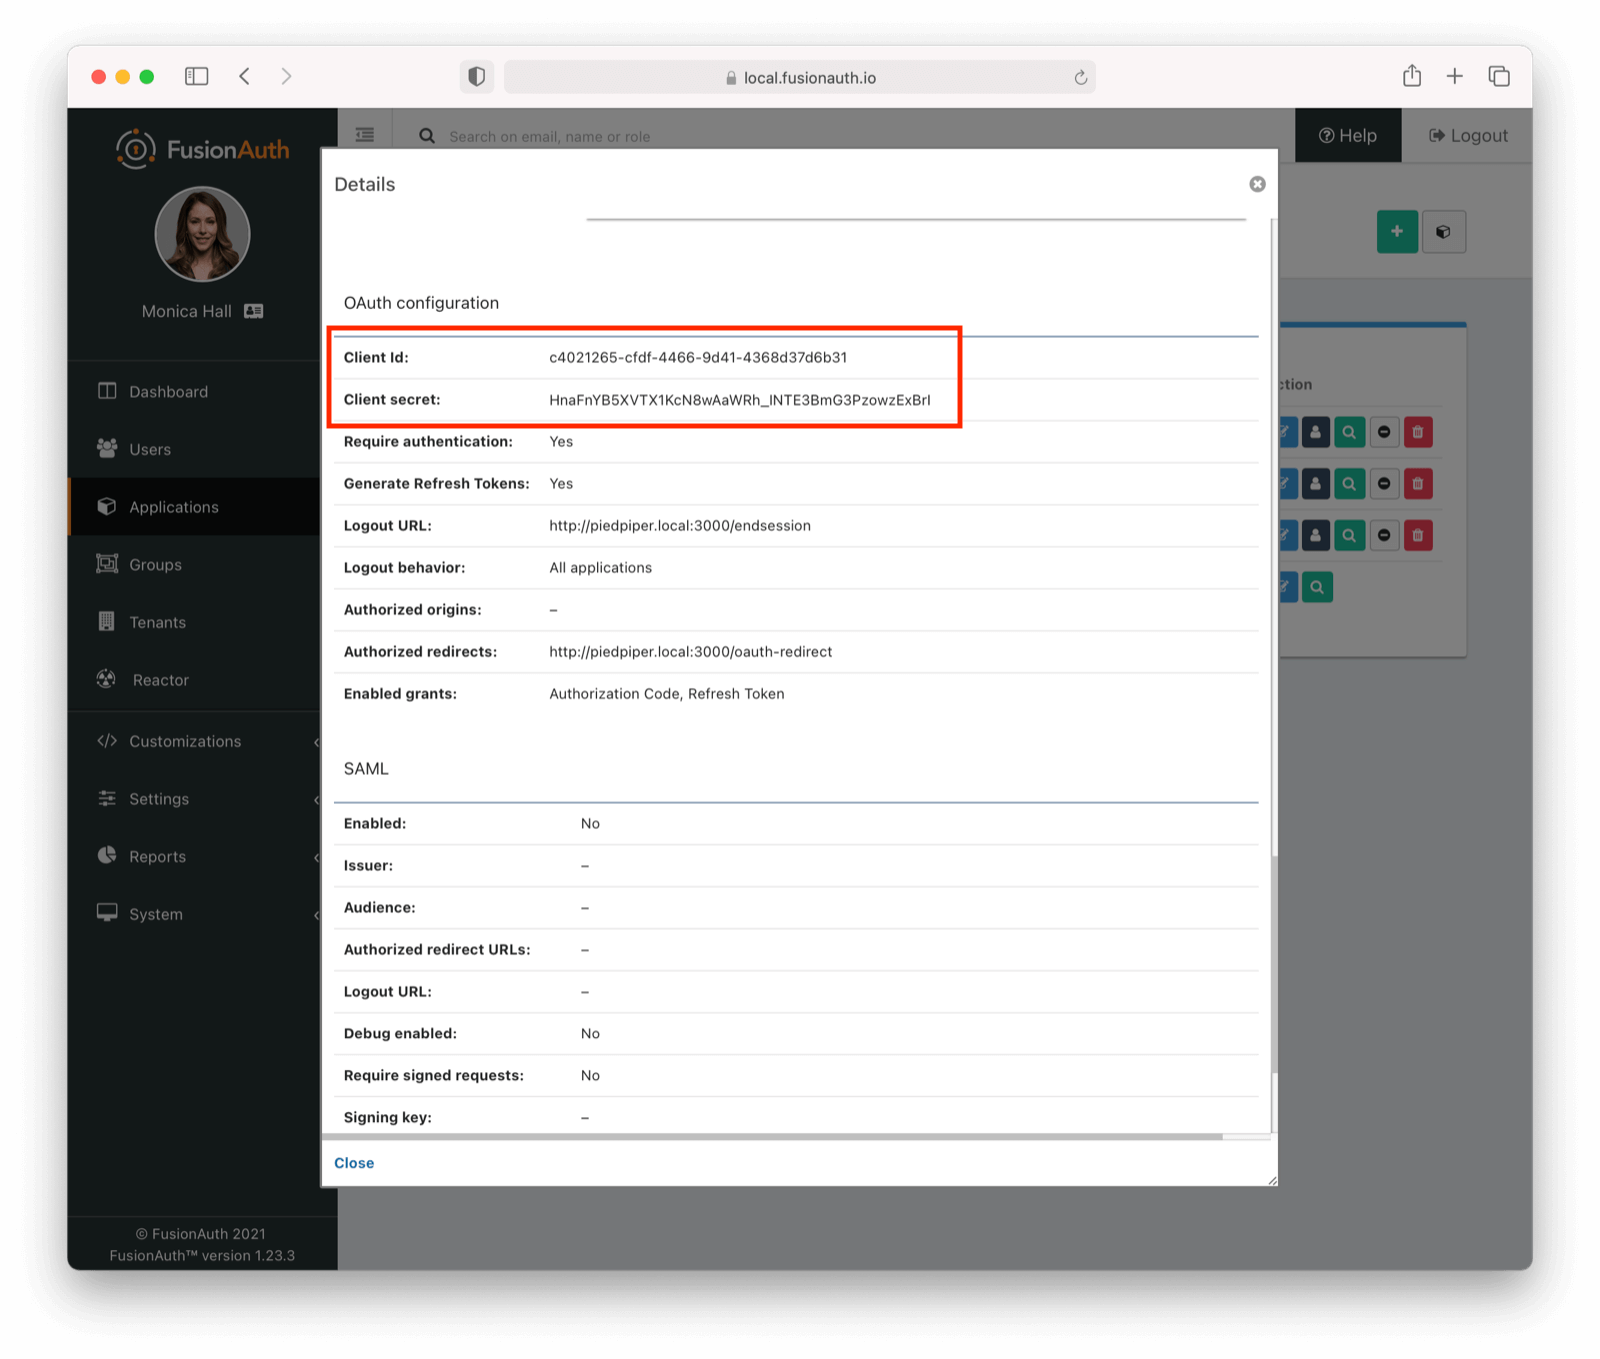
Task: Open a new tab with the plus icon
Action: pos(1455,76)
